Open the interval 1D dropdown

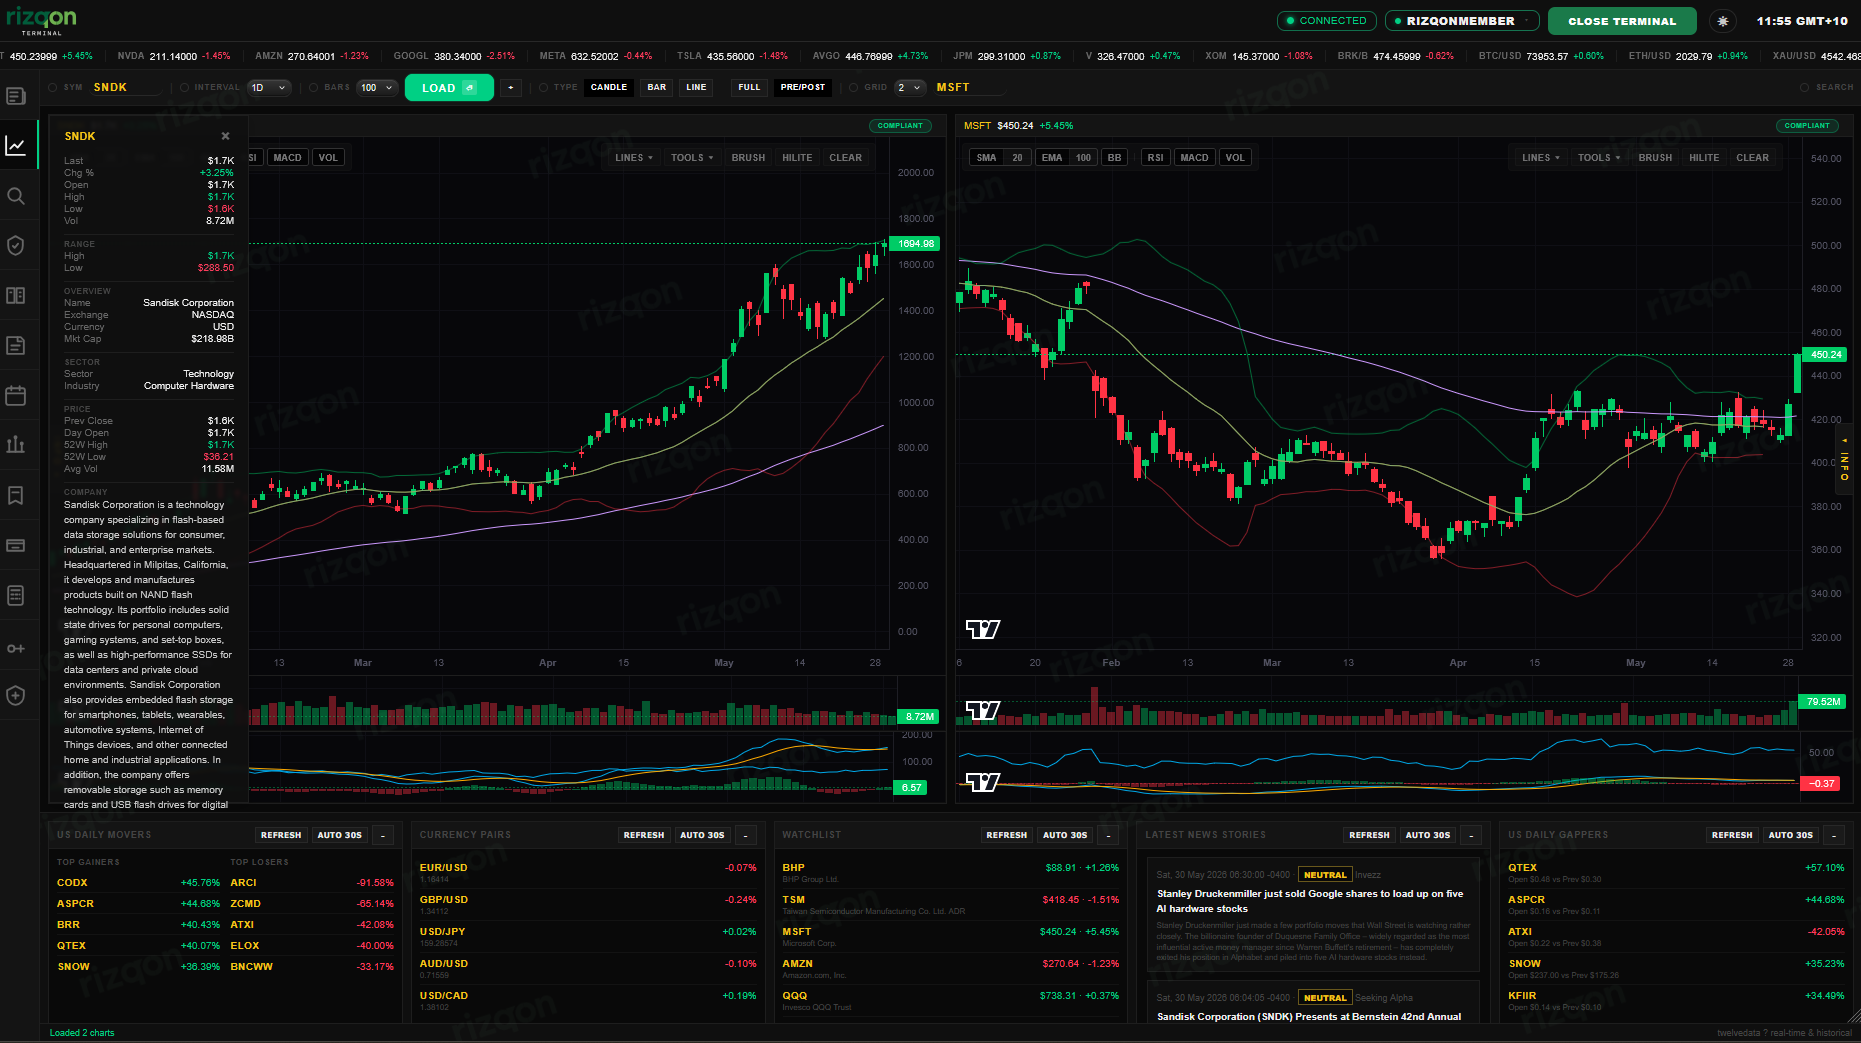click(269, 88)
